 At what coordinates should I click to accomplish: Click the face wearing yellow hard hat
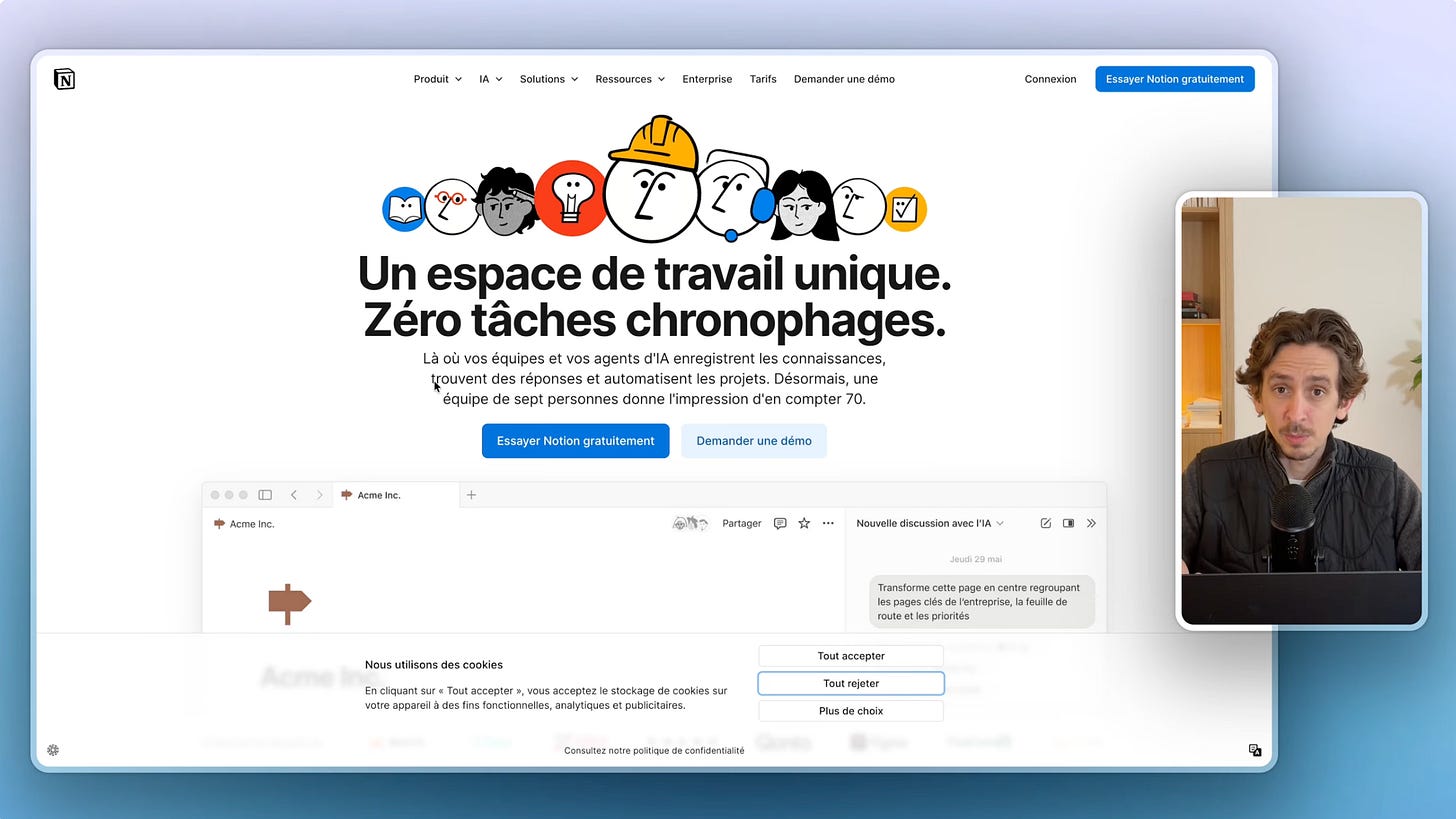pyautogui.click(x=651, y=180)
